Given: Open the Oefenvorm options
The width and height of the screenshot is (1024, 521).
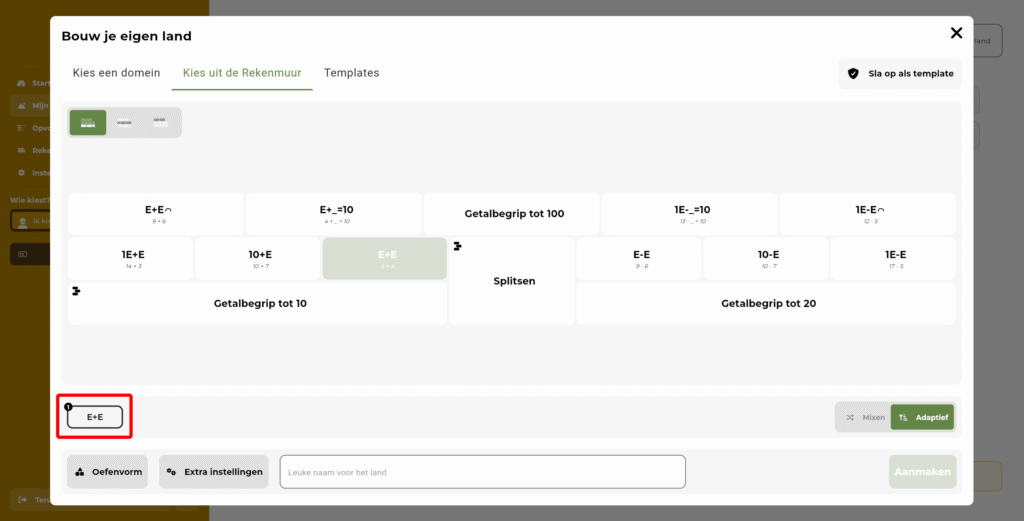Looking at the screenshot, I should [107, 472].
